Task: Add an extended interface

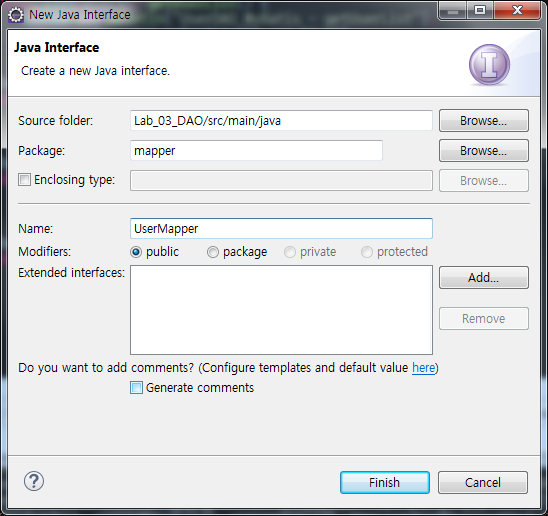Action: [484, 278]
